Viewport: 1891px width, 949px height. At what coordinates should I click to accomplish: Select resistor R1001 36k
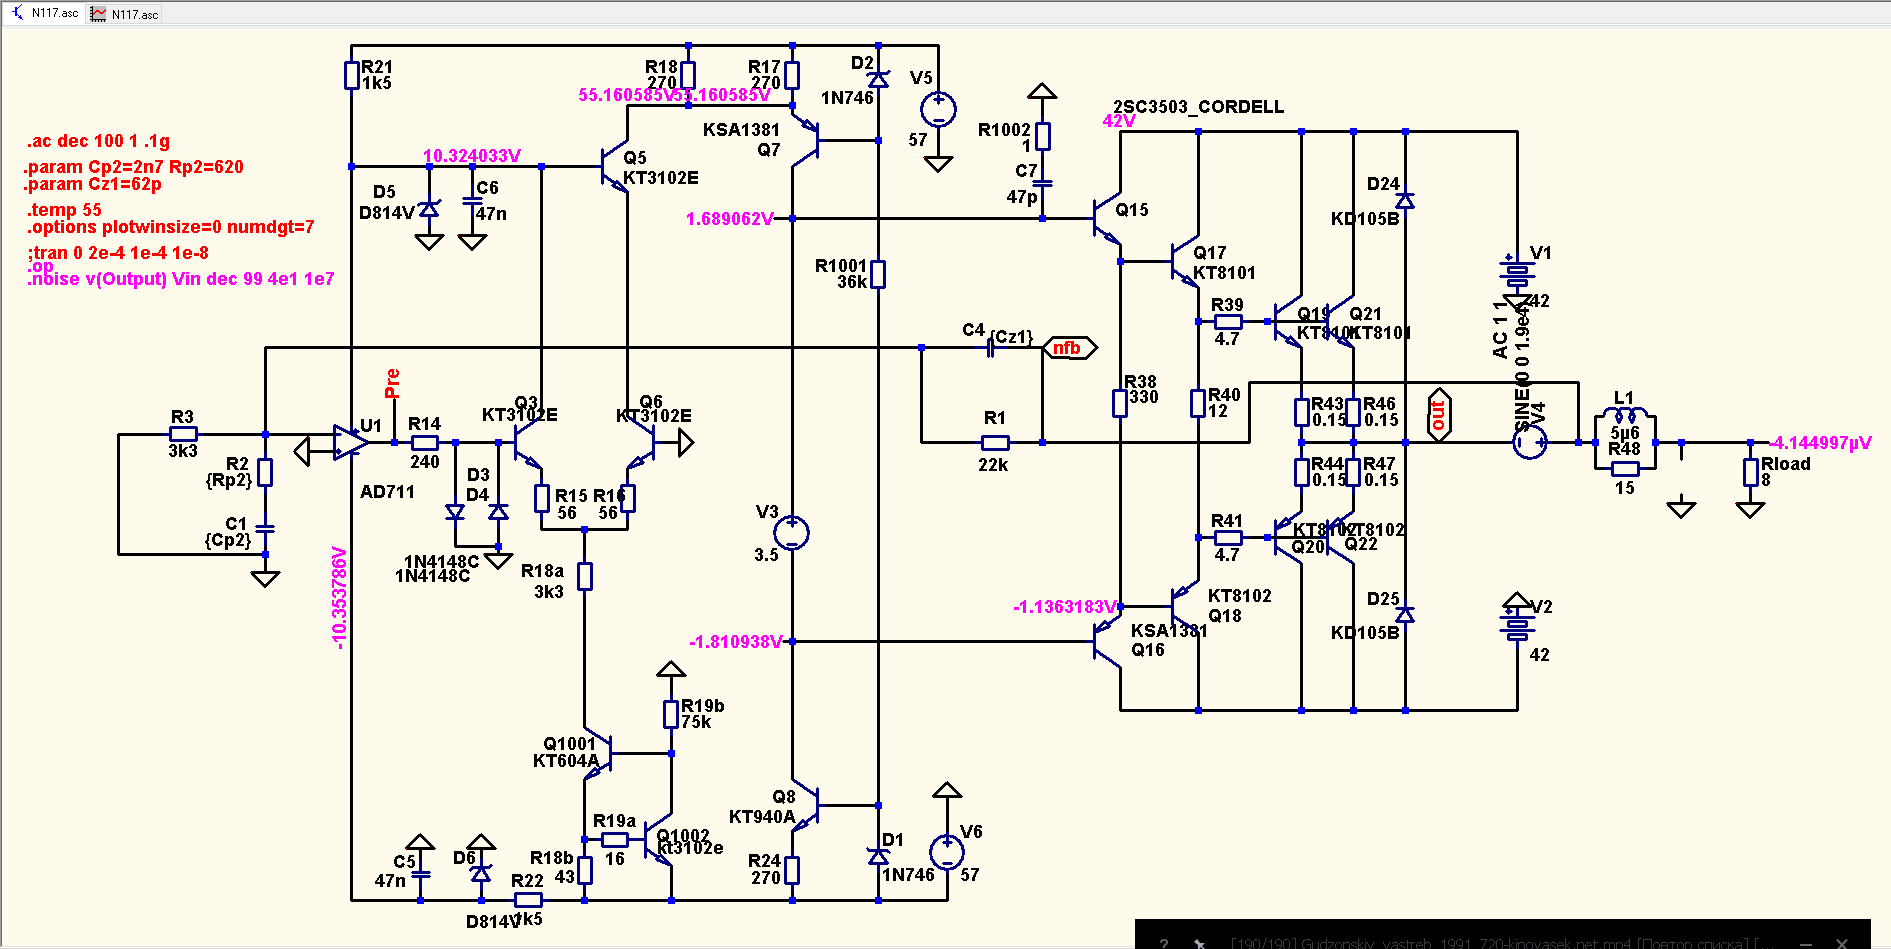tap(878, 274)
